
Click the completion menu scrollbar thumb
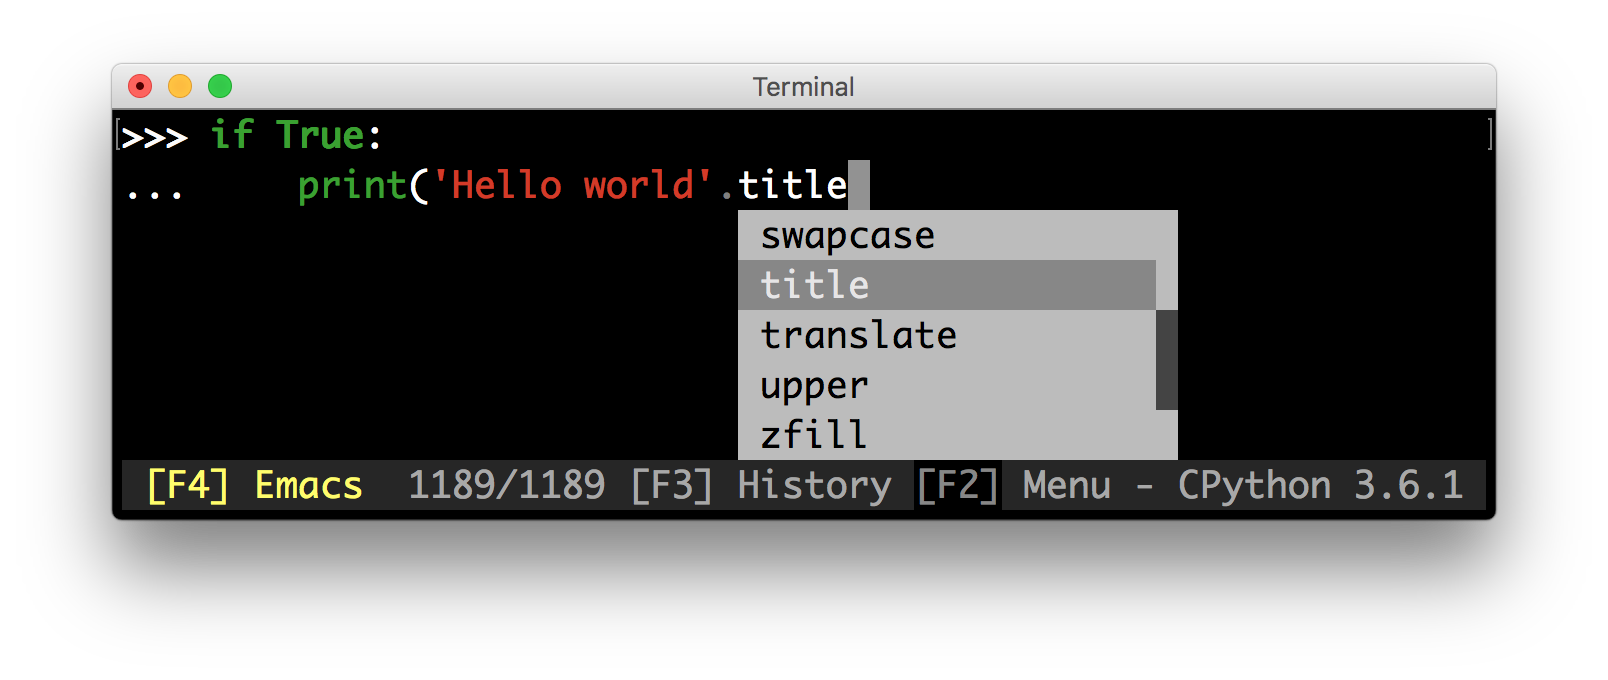[x=1167, y=360]
